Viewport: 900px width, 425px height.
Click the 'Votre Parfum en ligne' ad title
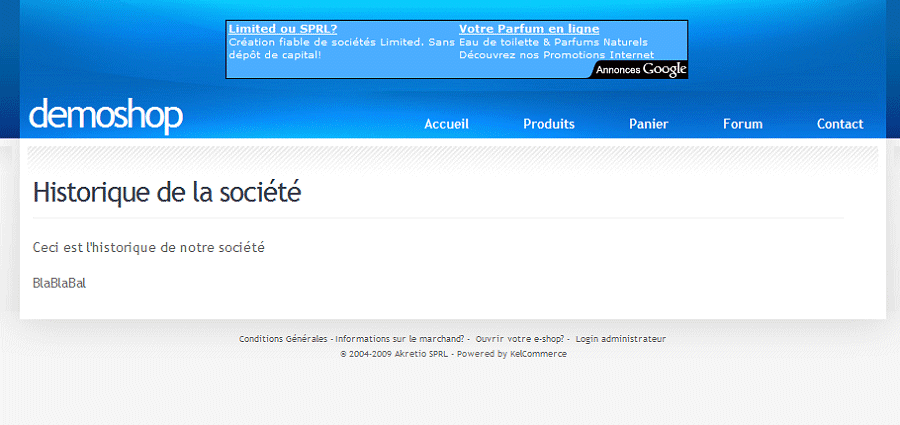tap(528, 29)
